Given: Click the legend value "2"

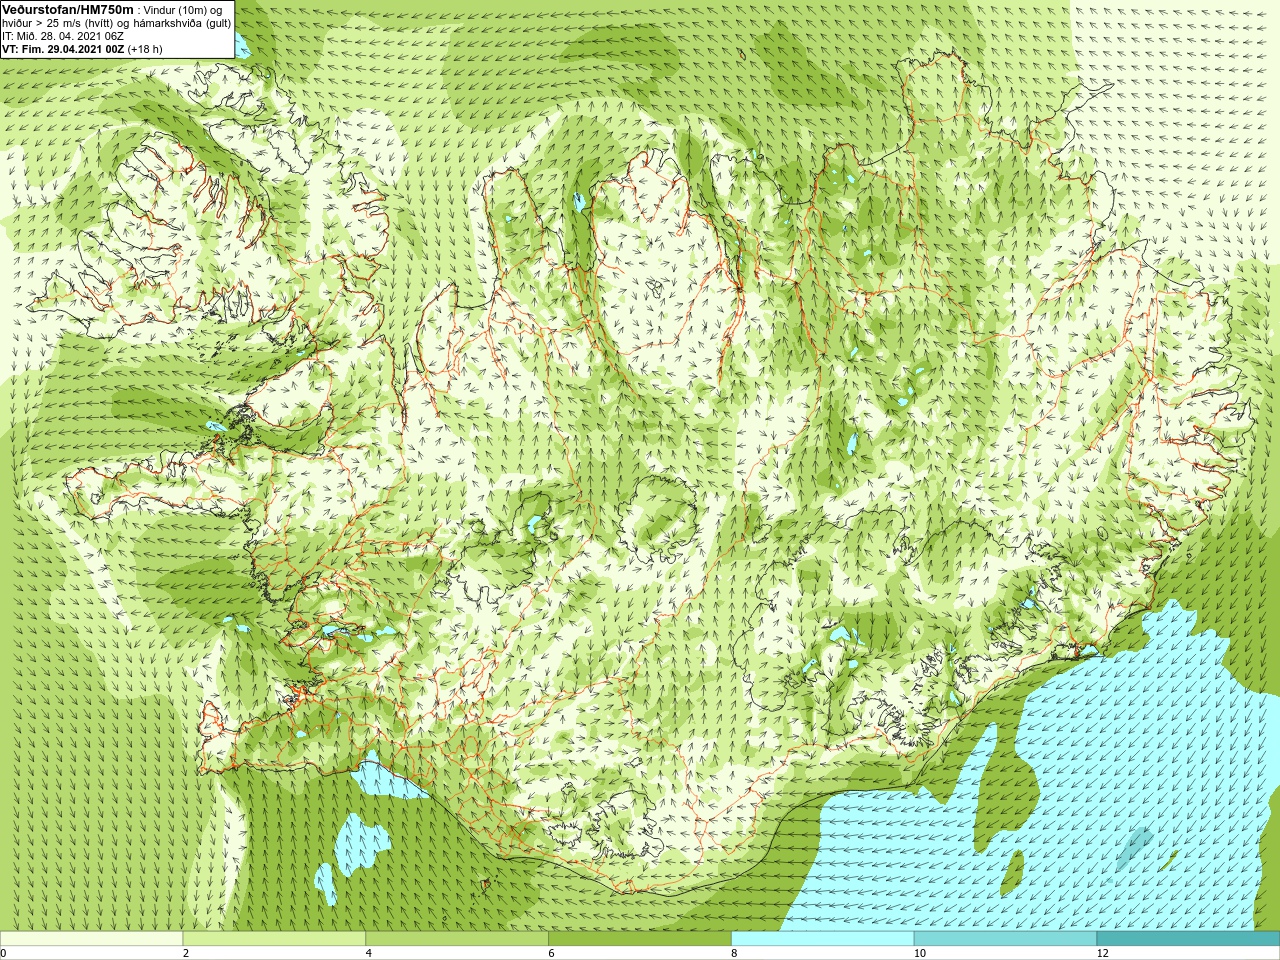Looking at the screenshot, I should pos(186,953).
